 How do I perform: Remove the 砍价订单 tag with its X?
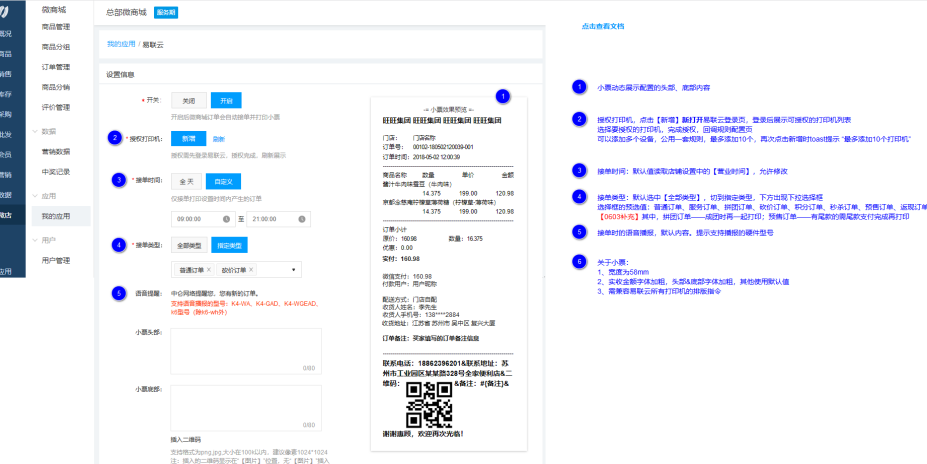[250, 270]
